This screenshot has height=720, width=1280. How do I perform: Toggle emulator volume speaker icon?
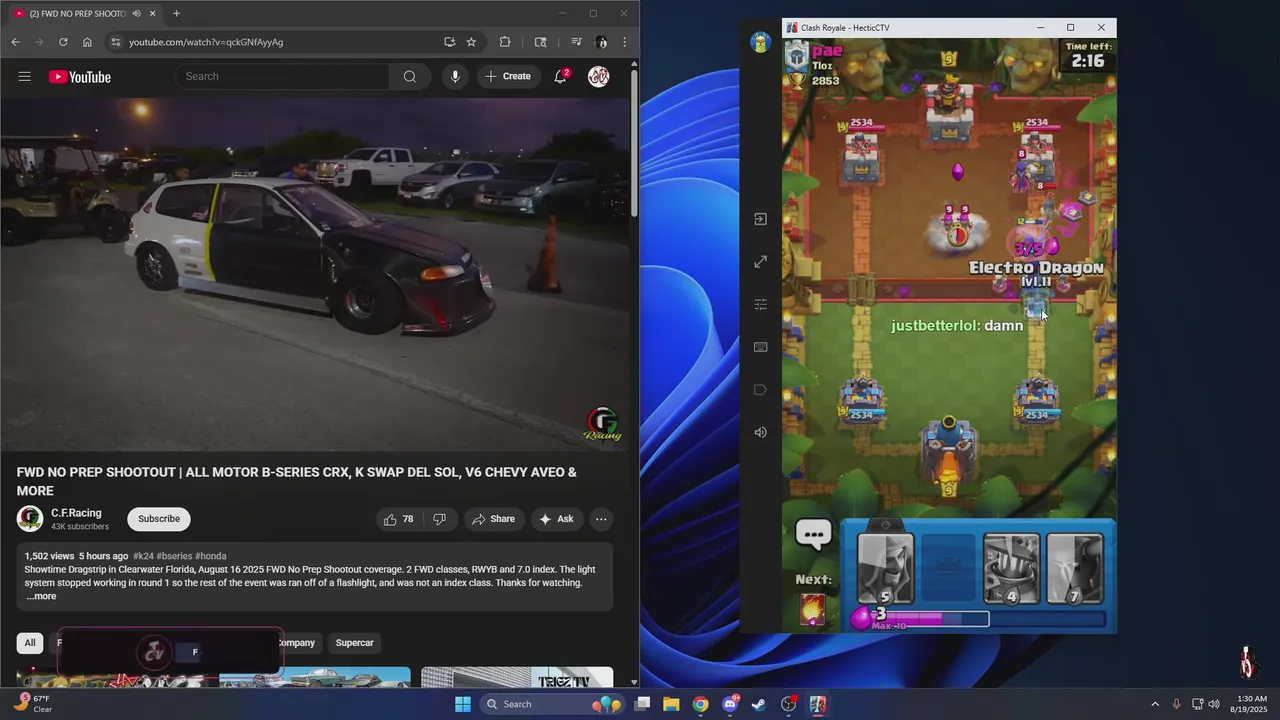tap(760, 432)
